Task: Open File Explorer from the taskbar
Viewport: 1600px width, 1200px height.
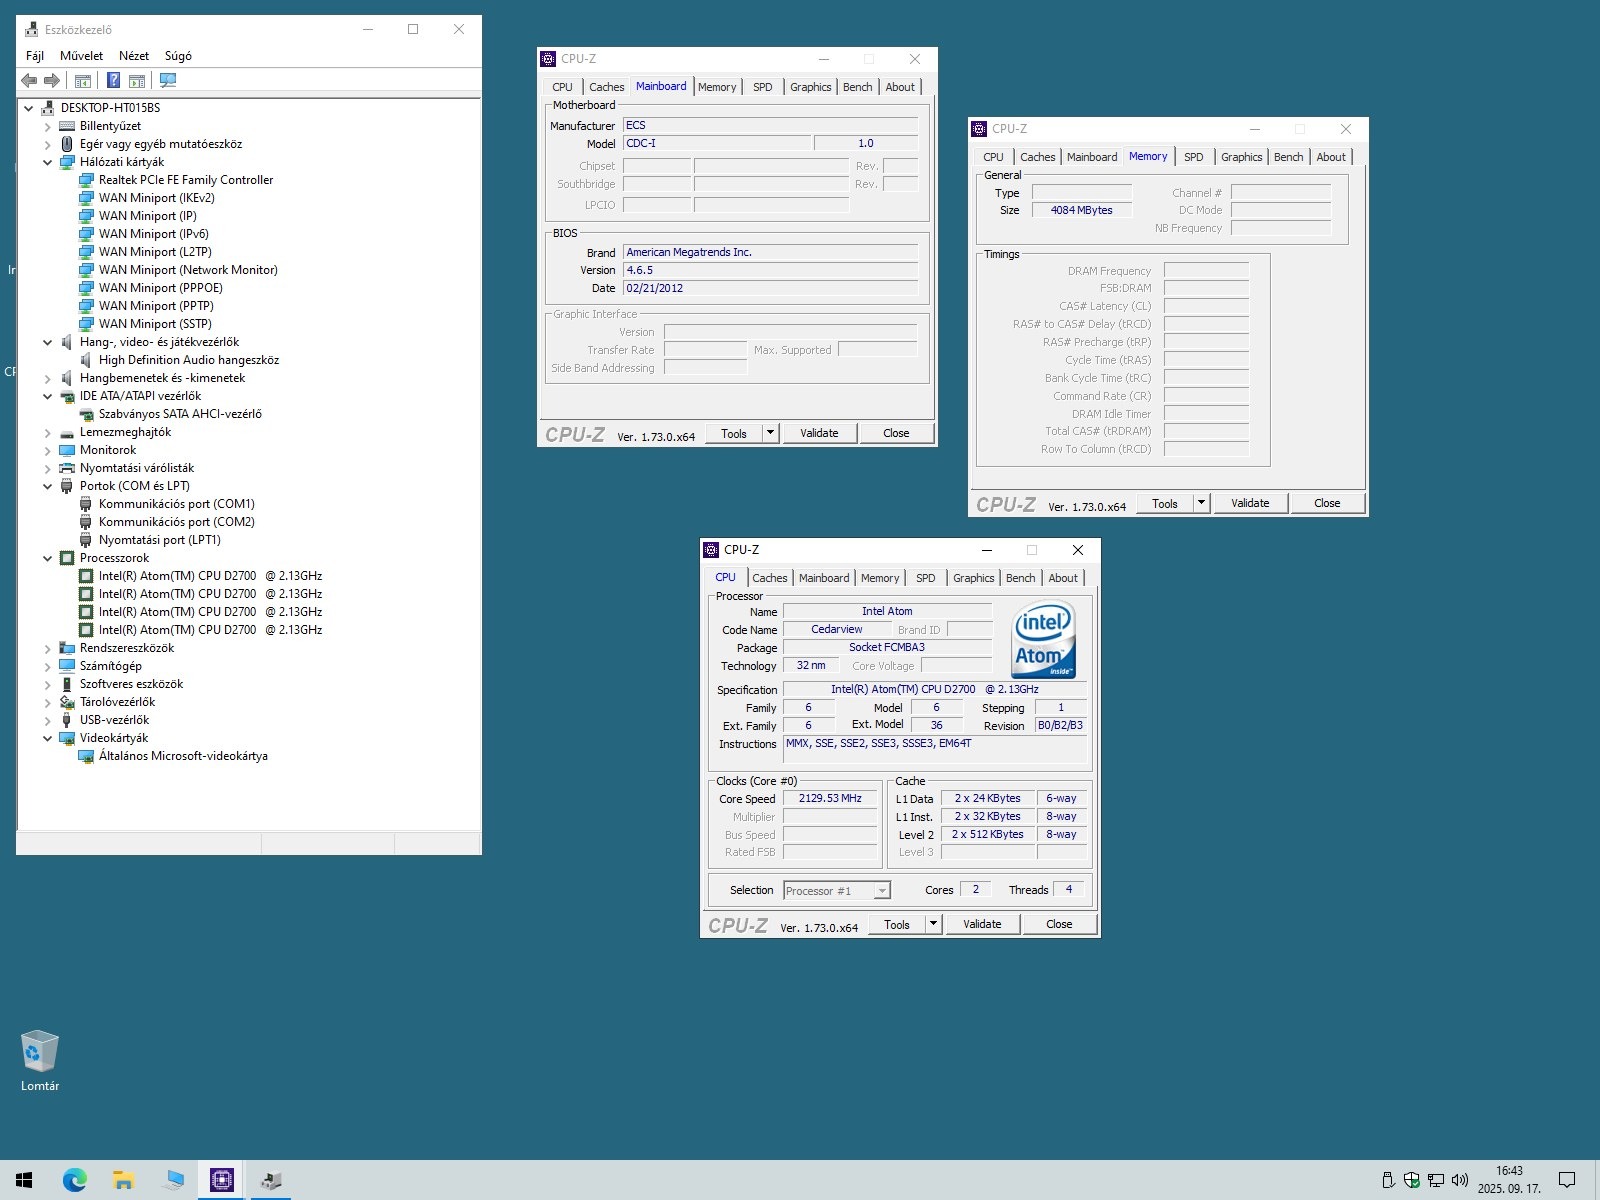Action: [124, 1180]
